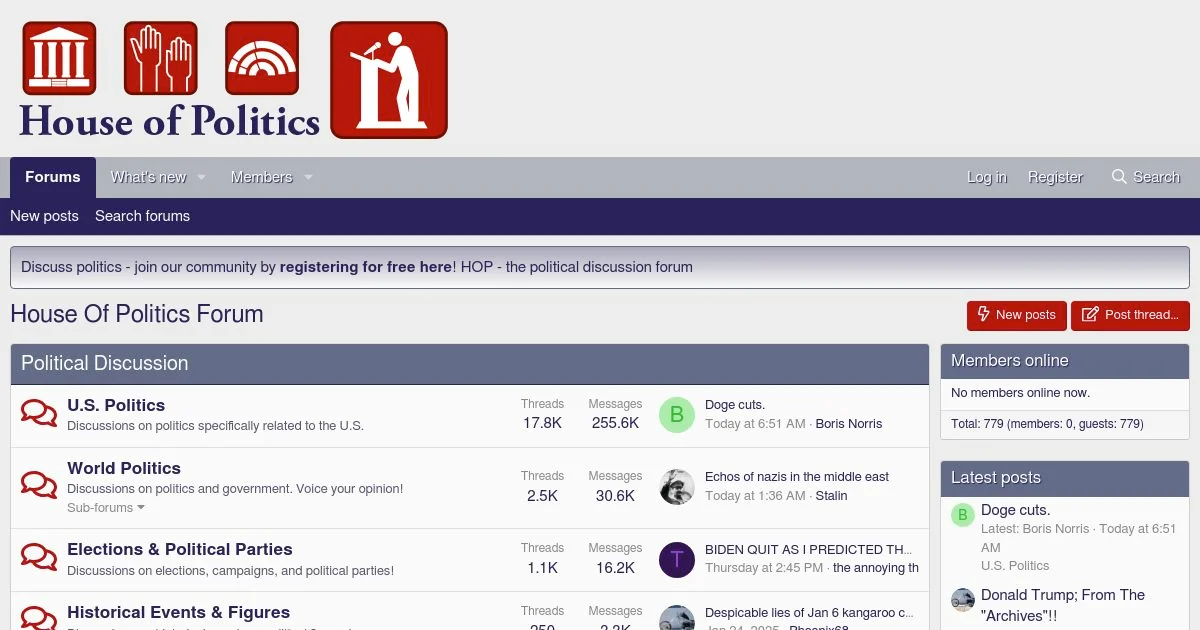Open the Echos of nazis in the middle east thread
This screenshot has height=630, width=1200.
797,477
